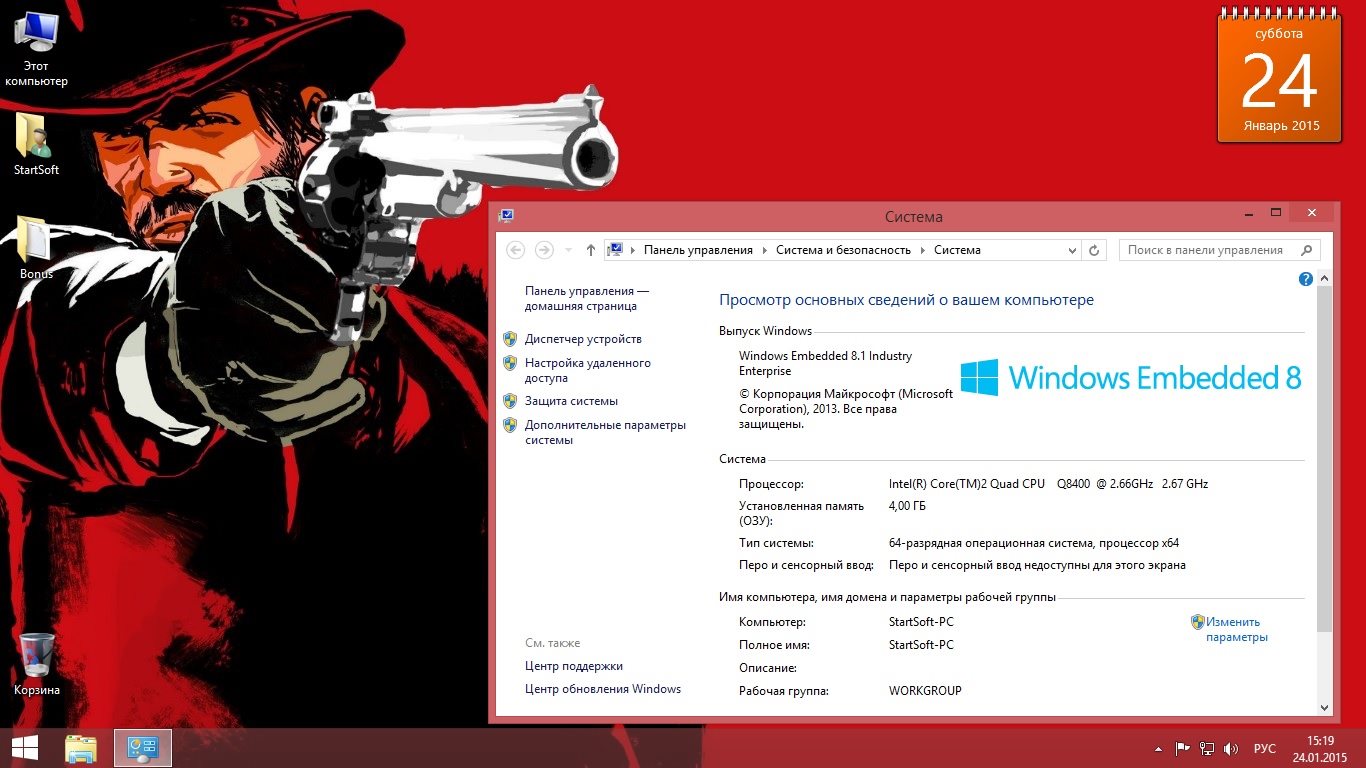
Task: Show hidden tray icons arrow
Action: [1159, 749]
